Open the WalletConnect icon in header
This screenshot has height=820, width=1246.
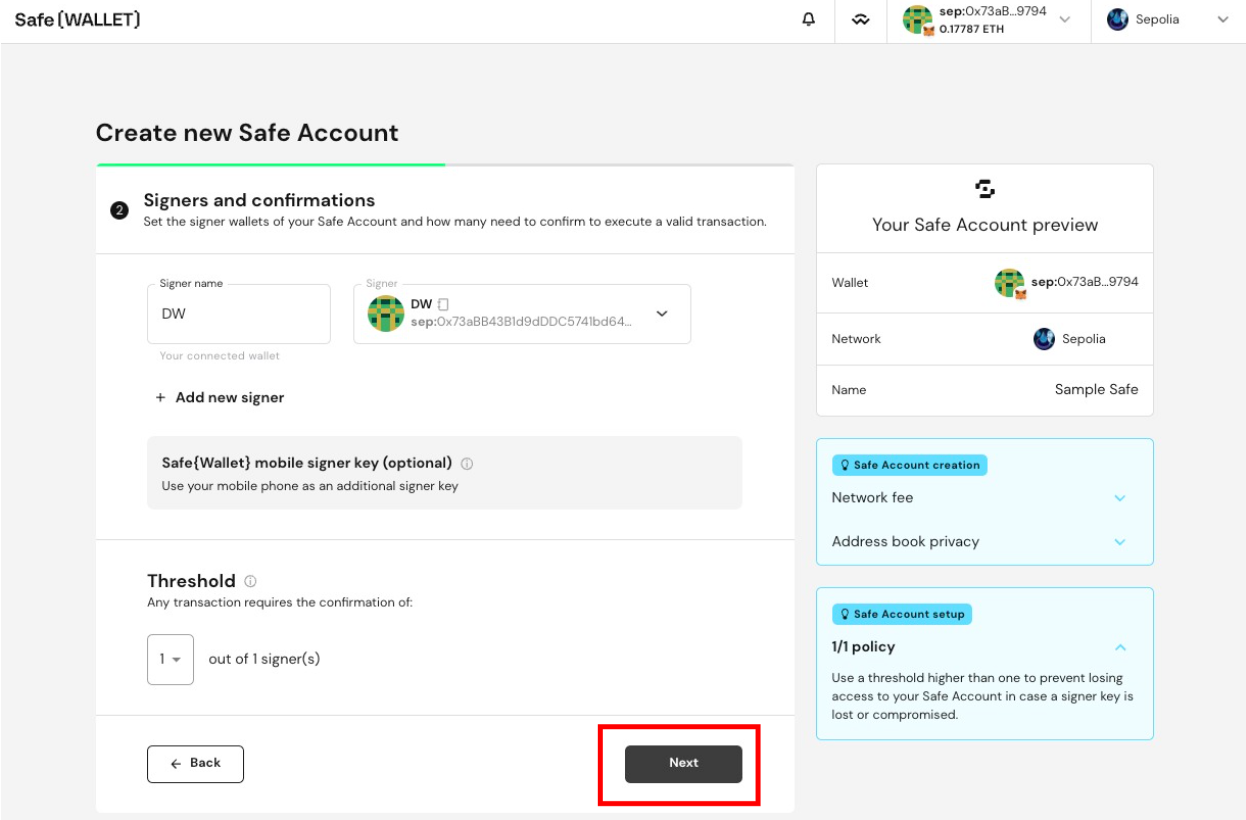860,20
